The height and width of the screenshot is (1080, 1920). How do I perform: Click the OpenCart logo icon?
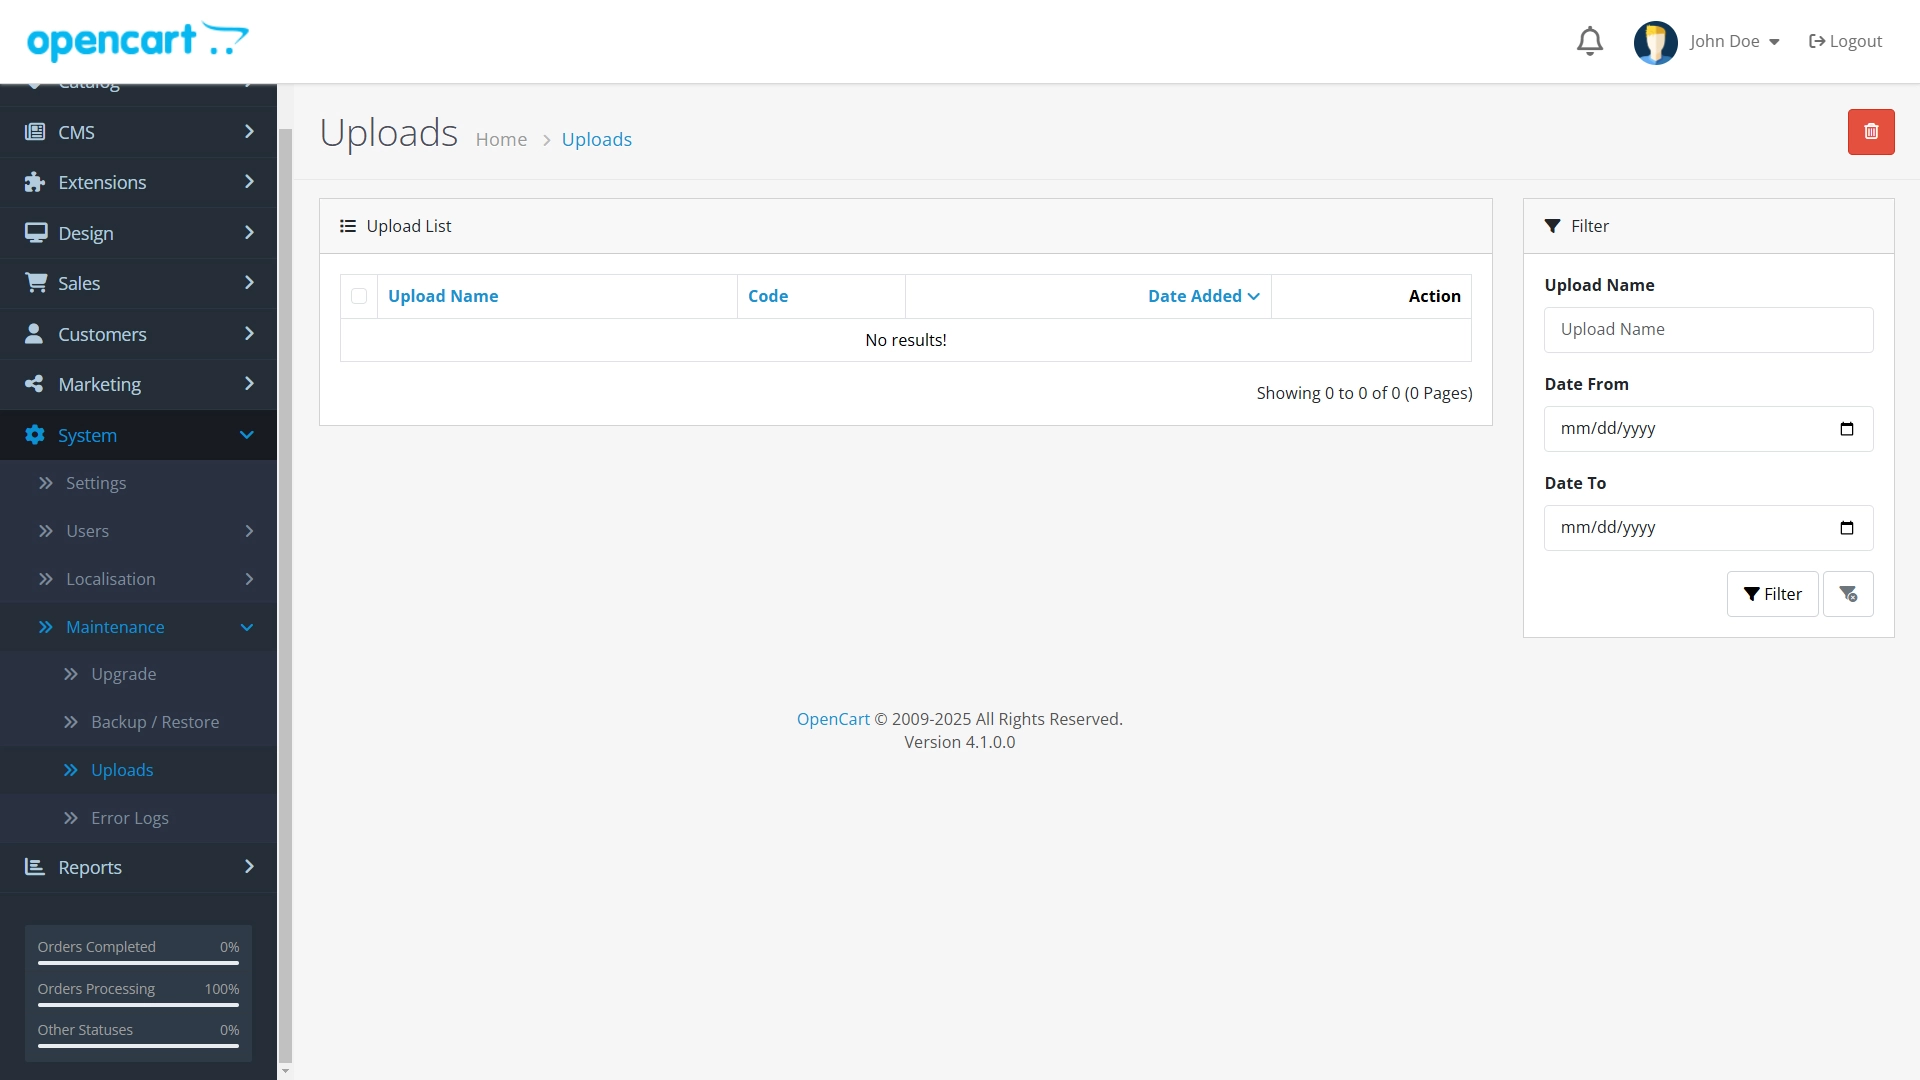(x=138, y=41)
